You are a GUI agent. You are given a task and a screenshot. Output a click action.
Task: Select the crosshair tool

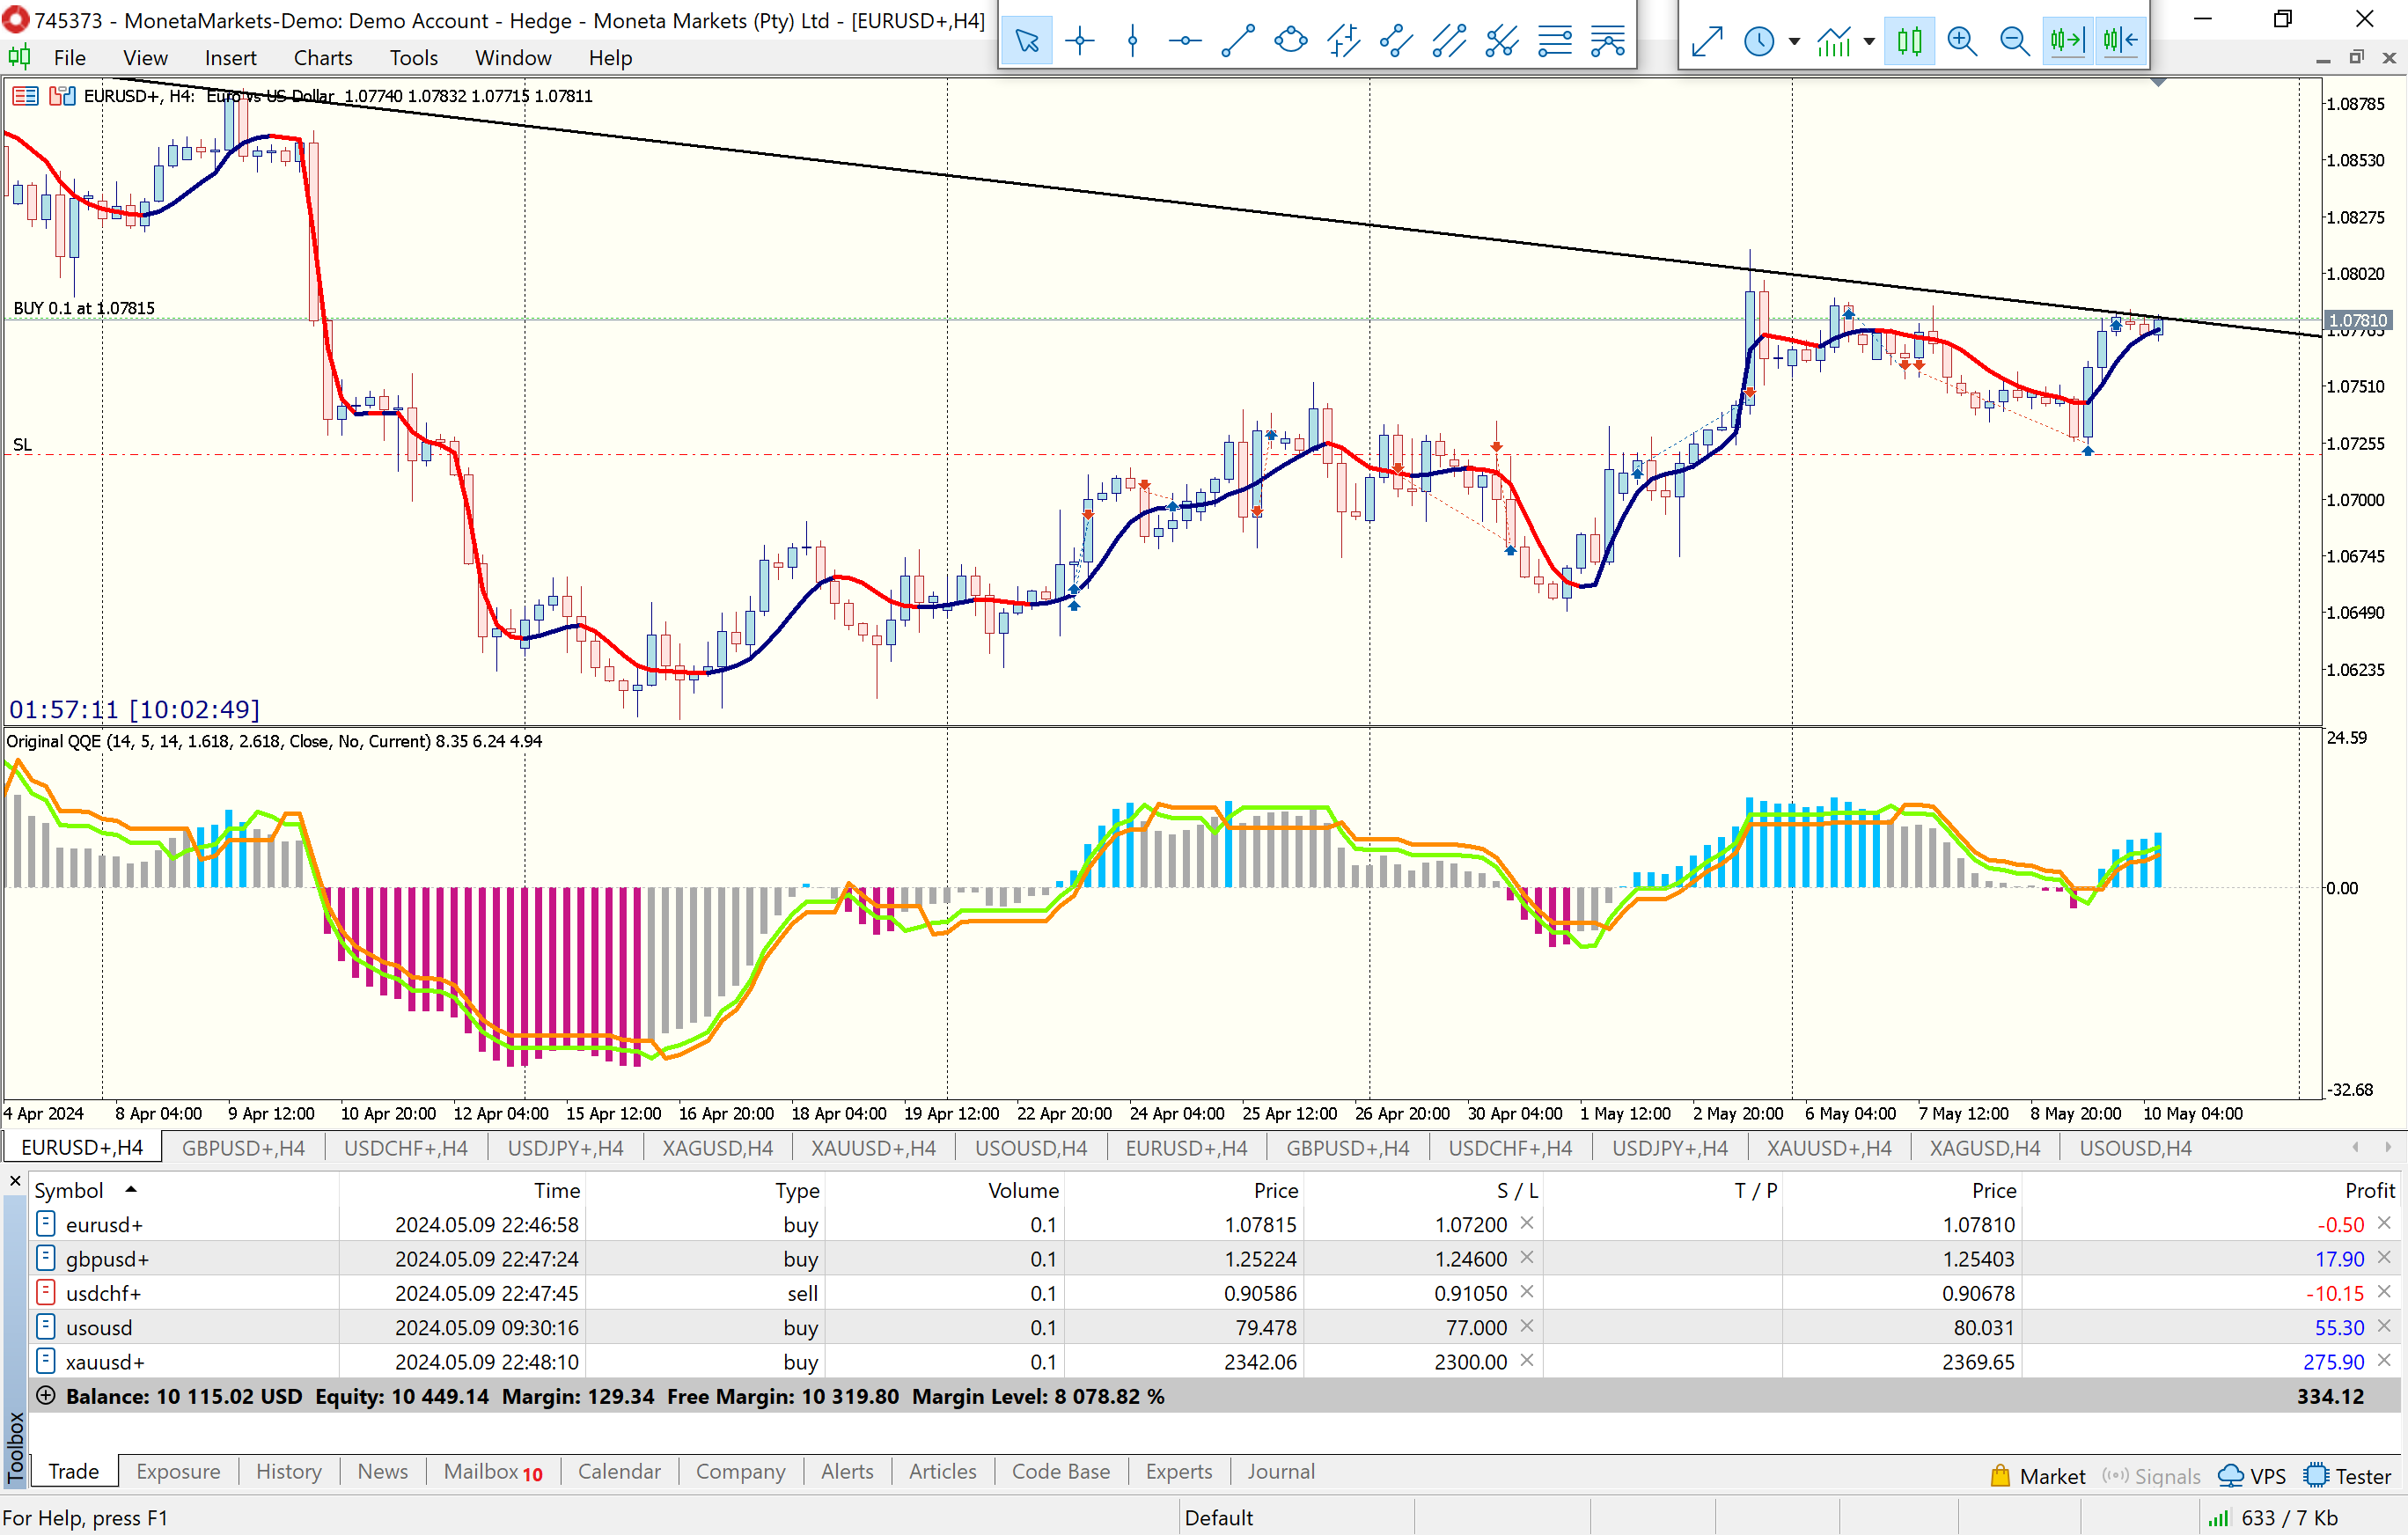[x=1080, y=41]
